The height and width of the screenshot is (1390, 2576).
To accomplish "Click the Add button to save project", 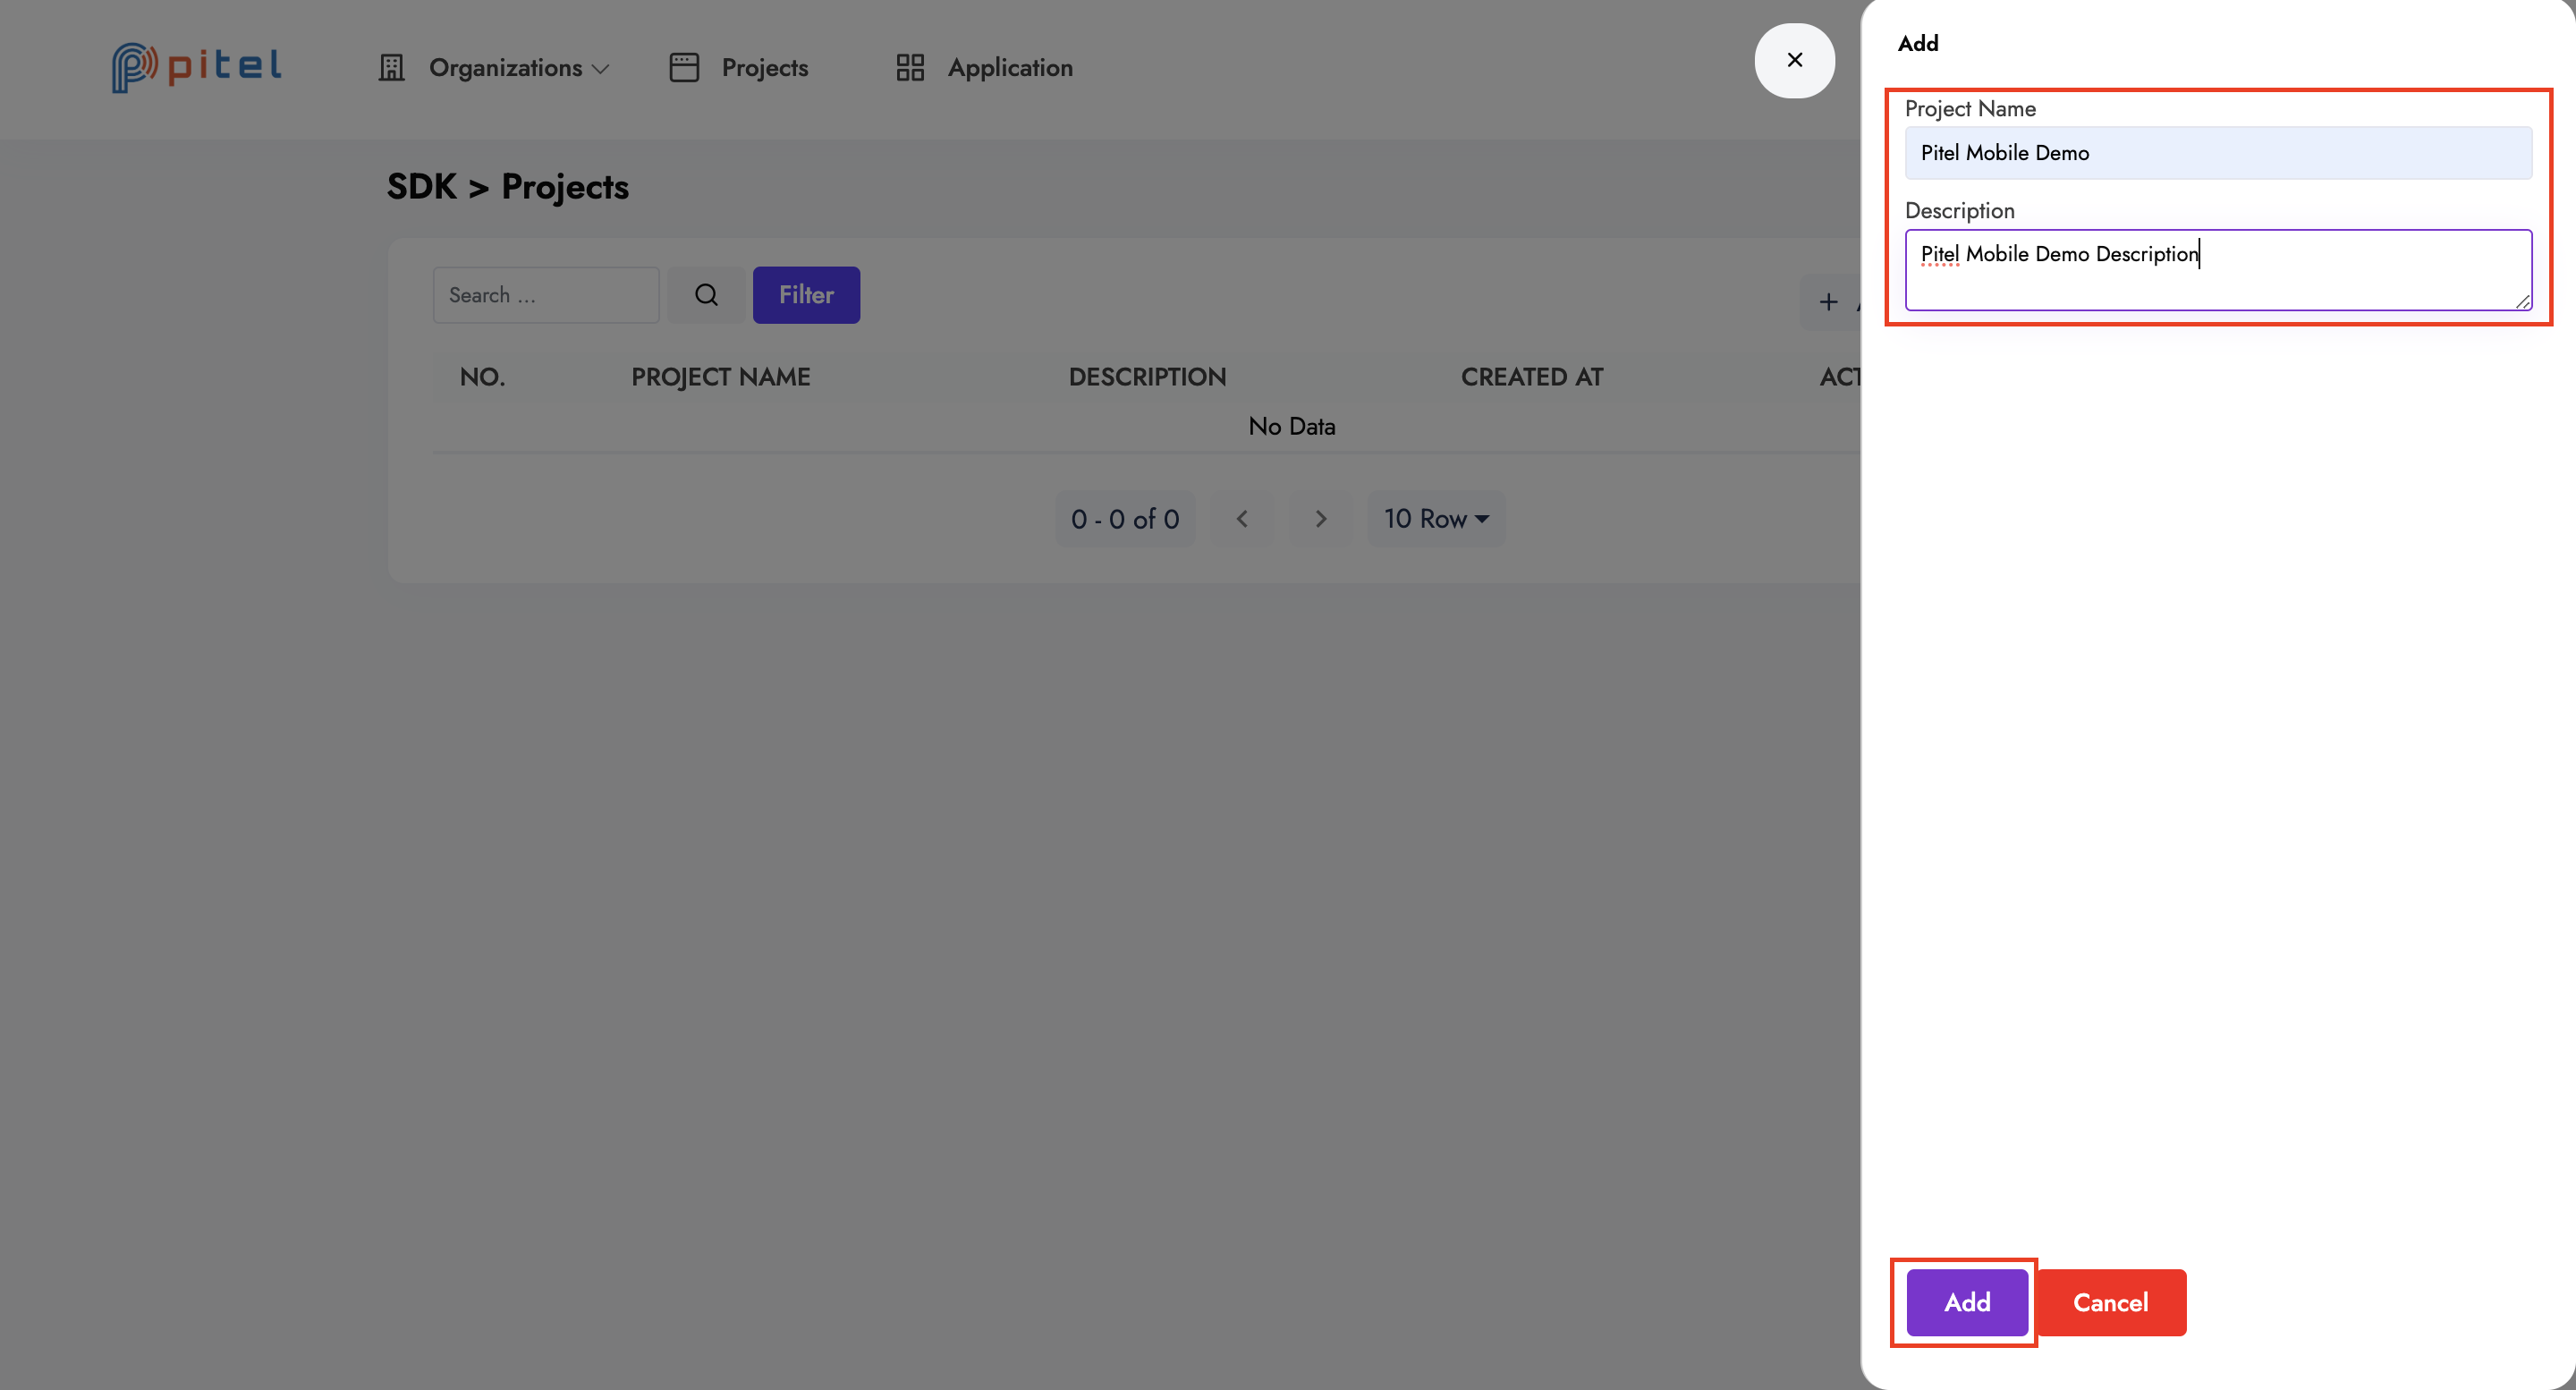I will pos(1967,1301).
